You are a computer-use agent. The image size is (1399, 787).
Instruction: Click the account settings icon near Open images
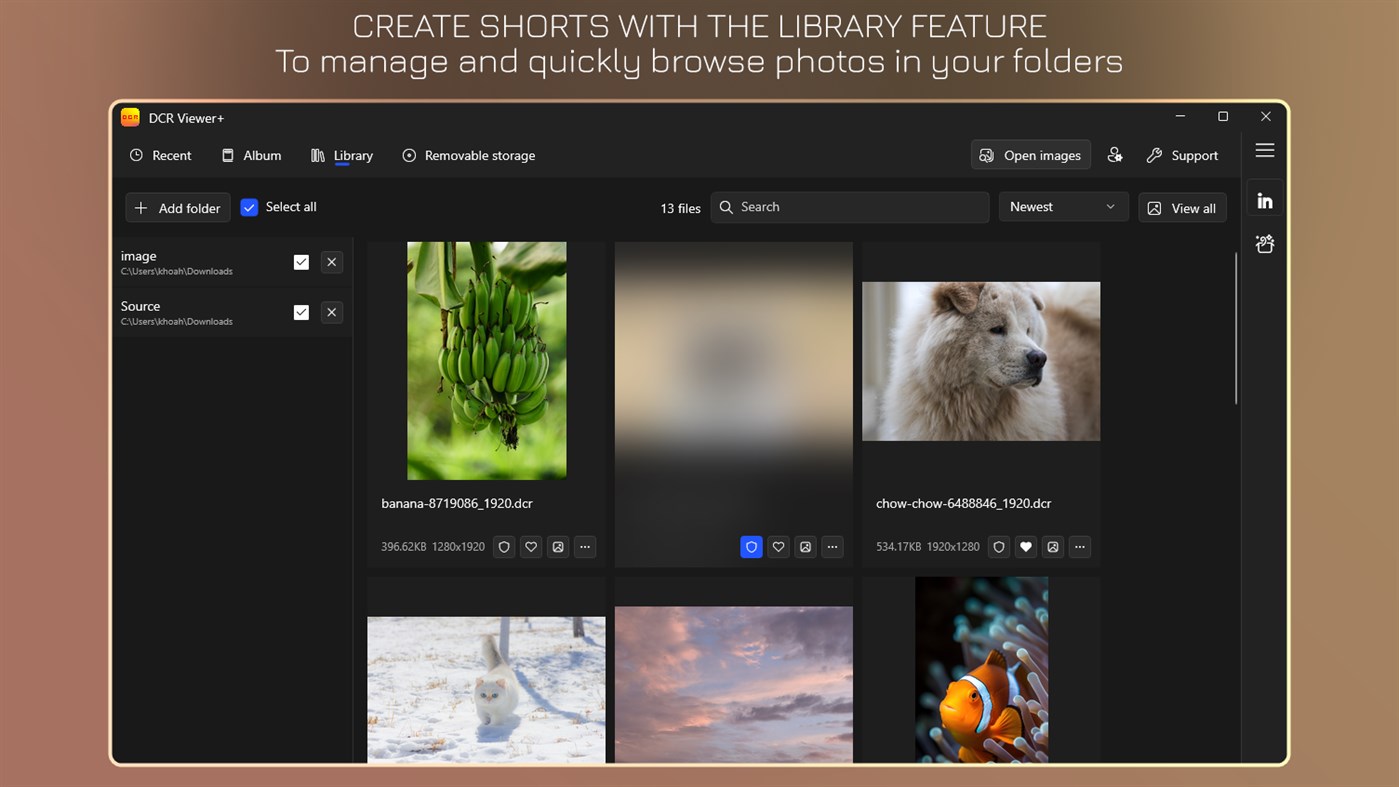point(1115,155)
